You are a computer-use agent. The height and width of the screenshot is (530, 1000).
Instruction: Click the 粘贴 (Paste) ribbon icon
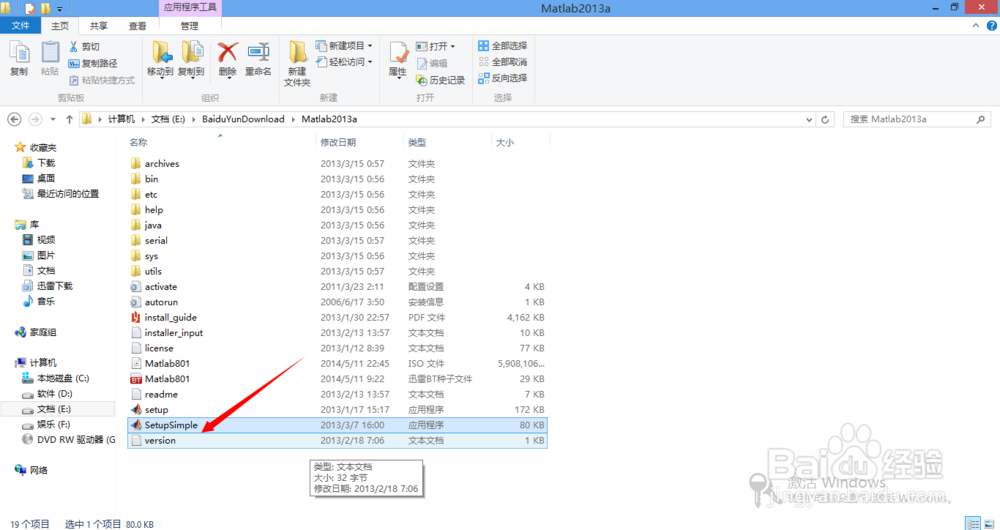50,59
